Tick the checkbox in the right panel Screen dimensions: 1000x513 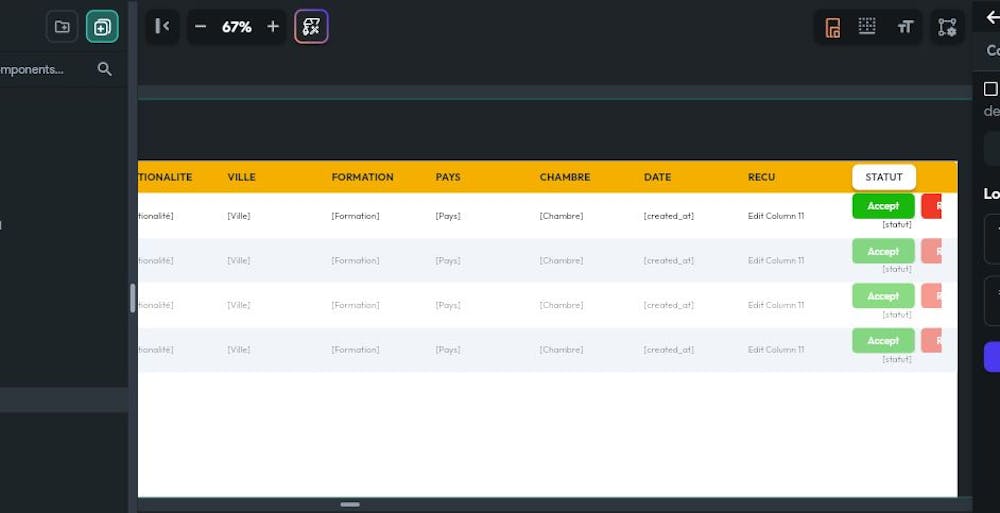click(x=990, y=89)
